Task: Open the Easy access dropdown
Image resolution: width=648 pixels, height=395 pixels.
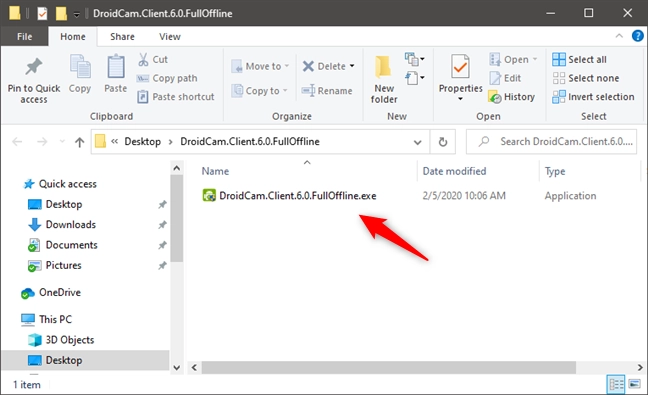Action: point(415,78)
